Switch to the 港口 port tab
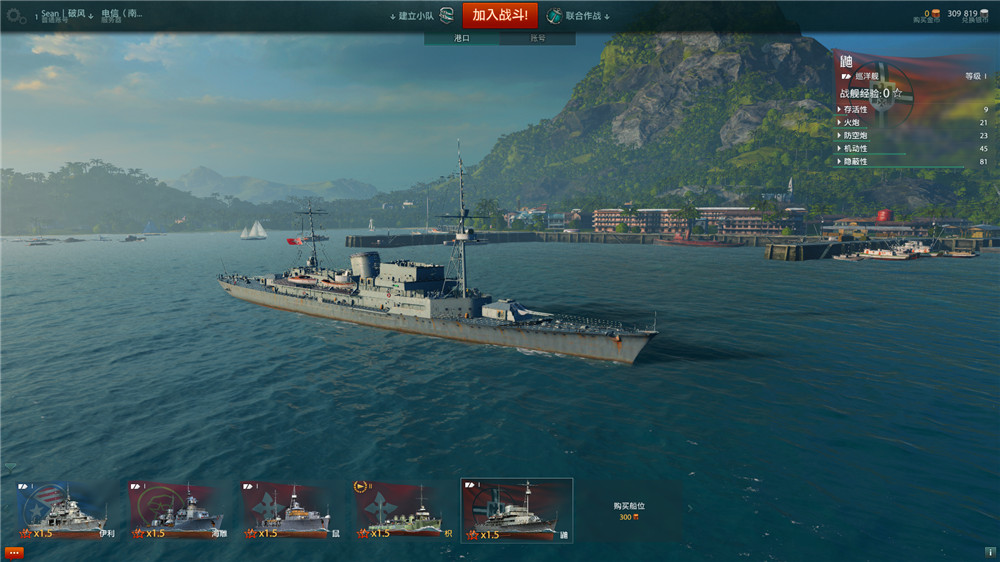 462,38
